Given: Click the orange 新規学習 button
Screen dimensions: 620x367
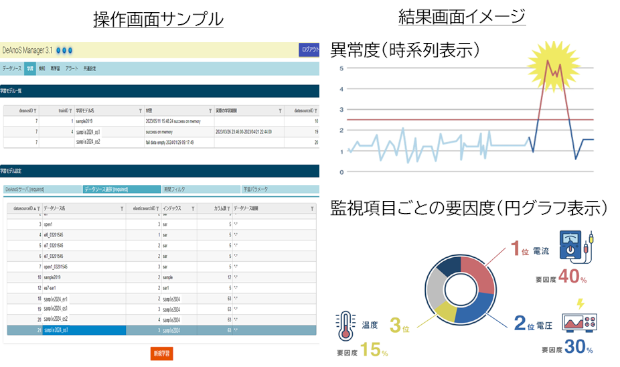Looking at the screenshot, I should point(162,353).
